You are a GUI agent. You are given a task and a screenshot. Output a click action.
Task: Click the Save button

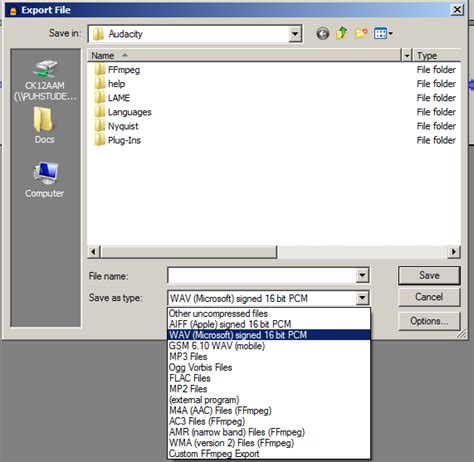click(x=429, y=275)
